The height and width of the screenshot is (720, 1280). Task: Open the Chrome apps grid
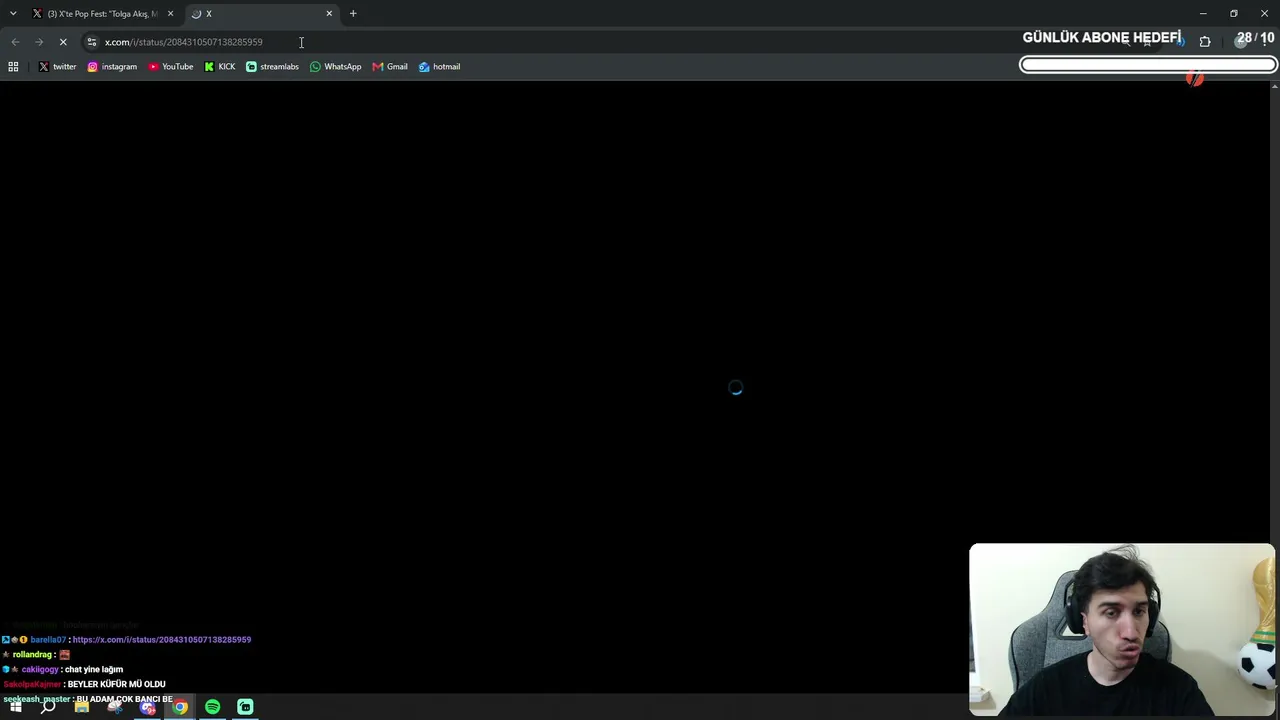[x=13, y=67]
